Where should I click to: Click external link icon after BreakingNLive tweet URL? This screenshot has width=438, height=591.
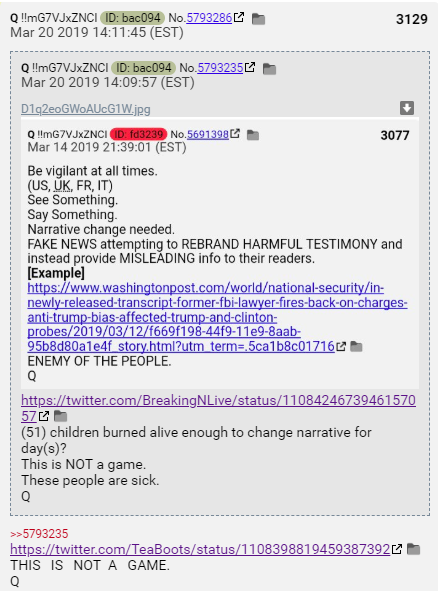coord(44,416)
